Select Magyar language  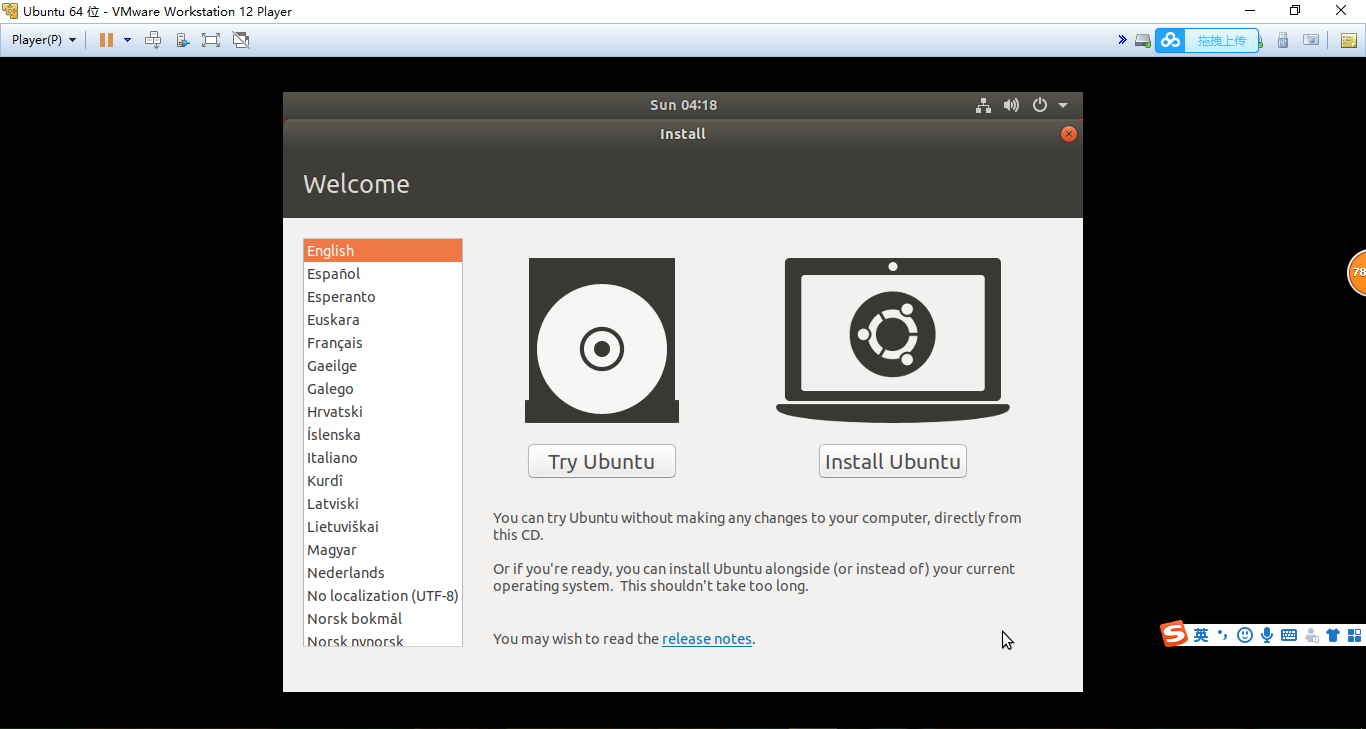(x=383, y=550)
